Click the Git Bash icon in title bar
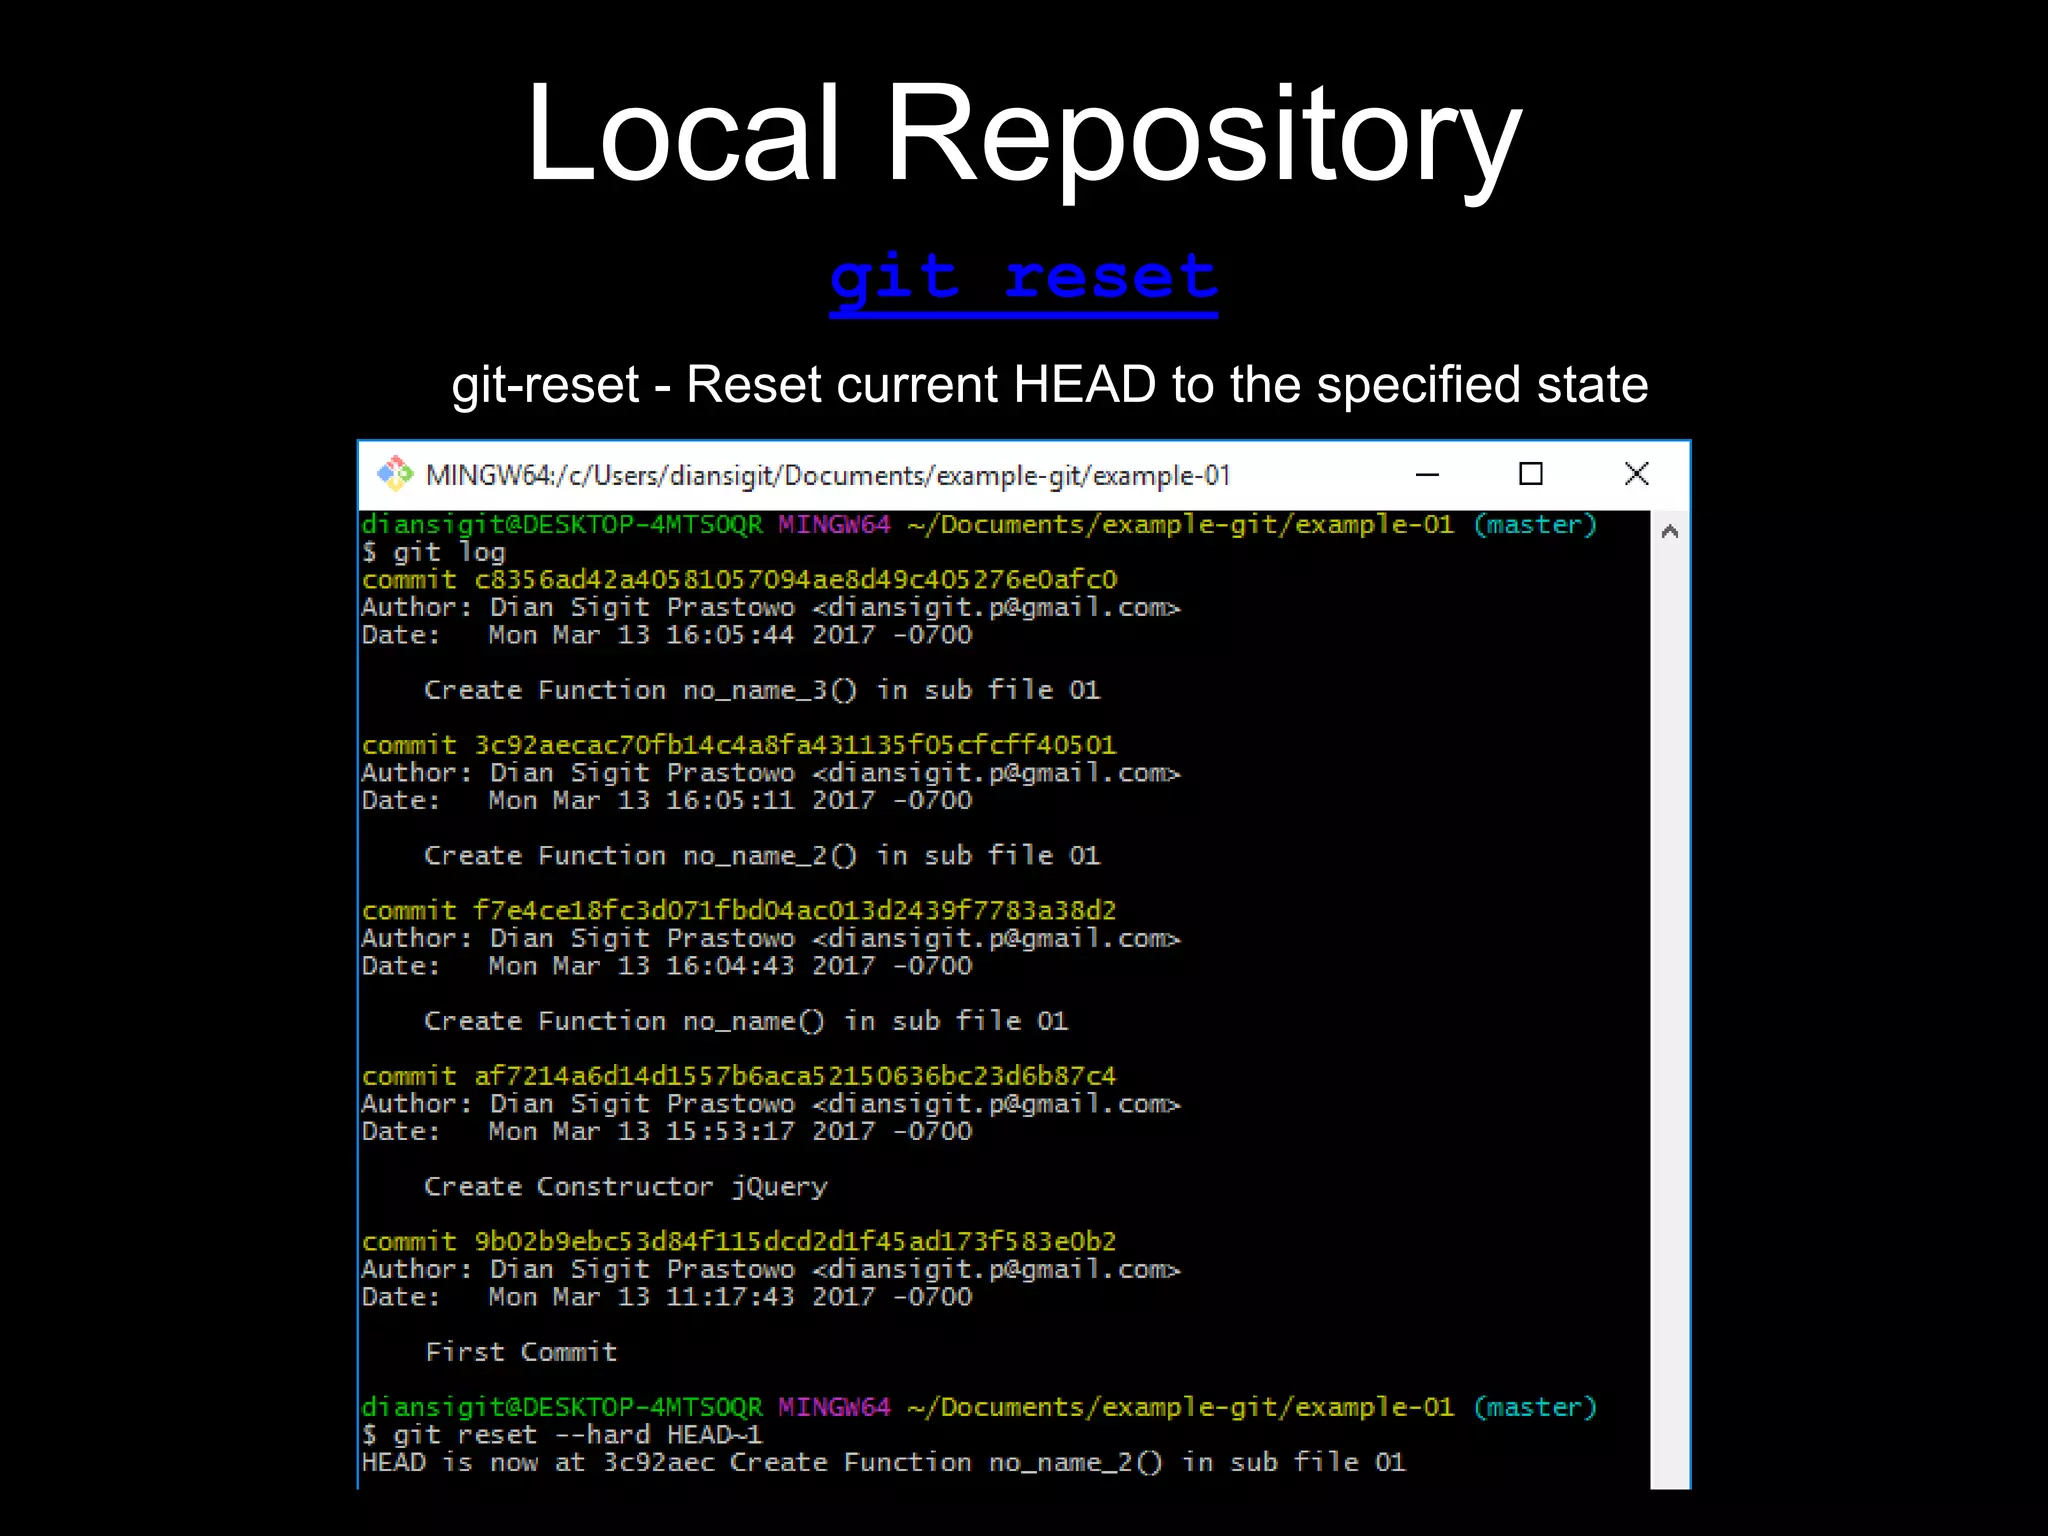The image size is (2048, 1536). pyautogui.click(x=395, y=474)
